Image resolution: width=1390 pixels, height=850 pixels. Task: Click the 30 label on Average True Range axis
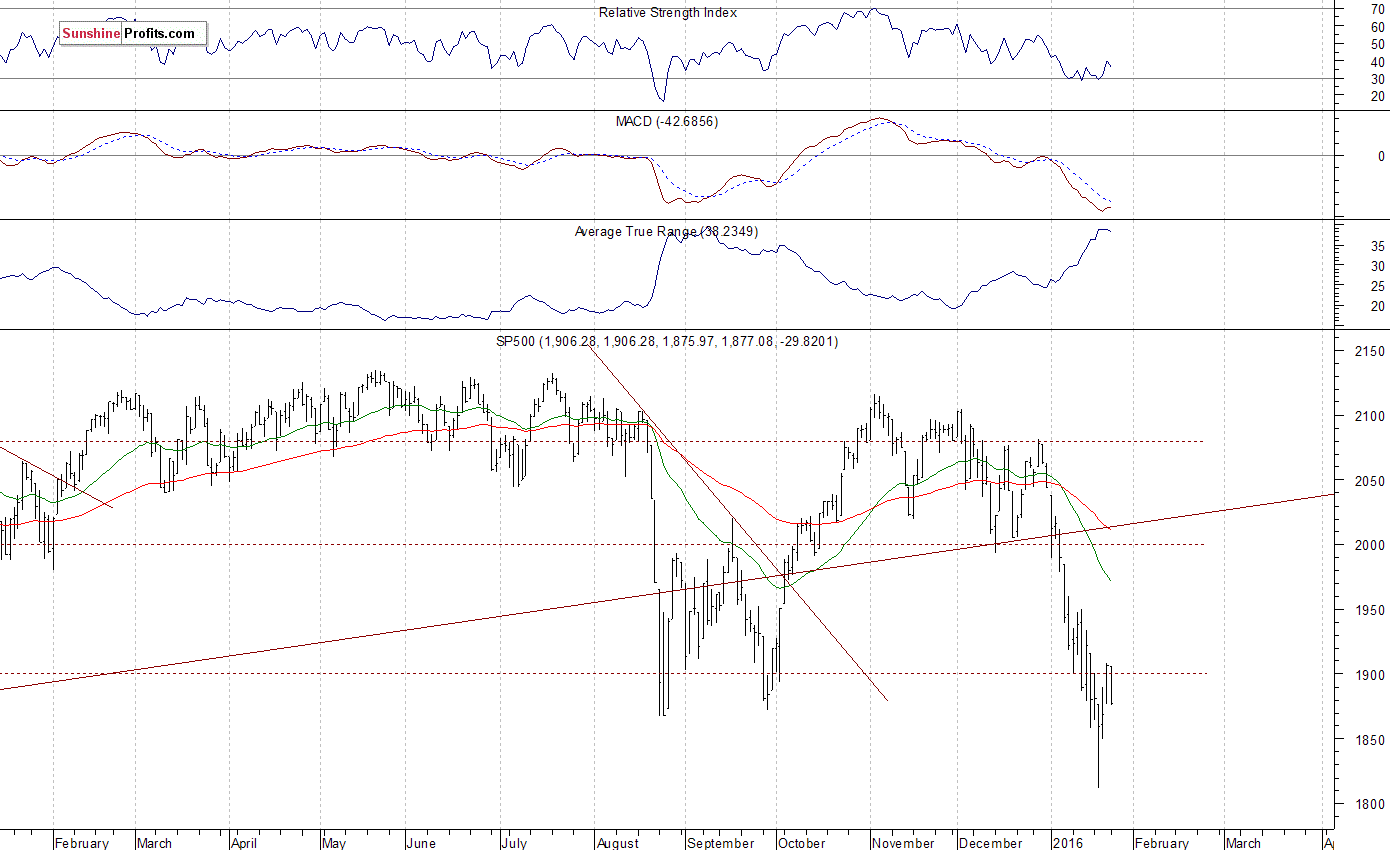[1377, 266]
